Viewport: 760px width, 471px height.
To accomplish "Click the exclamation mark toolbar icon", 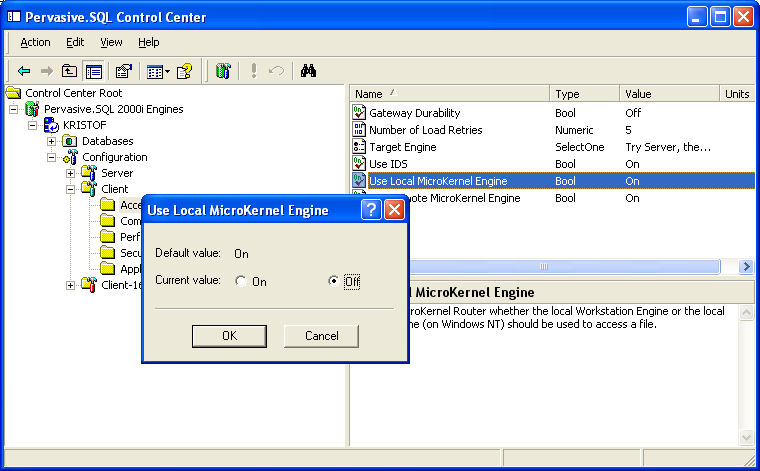I will pyautogui.click(x=253, y=71).
